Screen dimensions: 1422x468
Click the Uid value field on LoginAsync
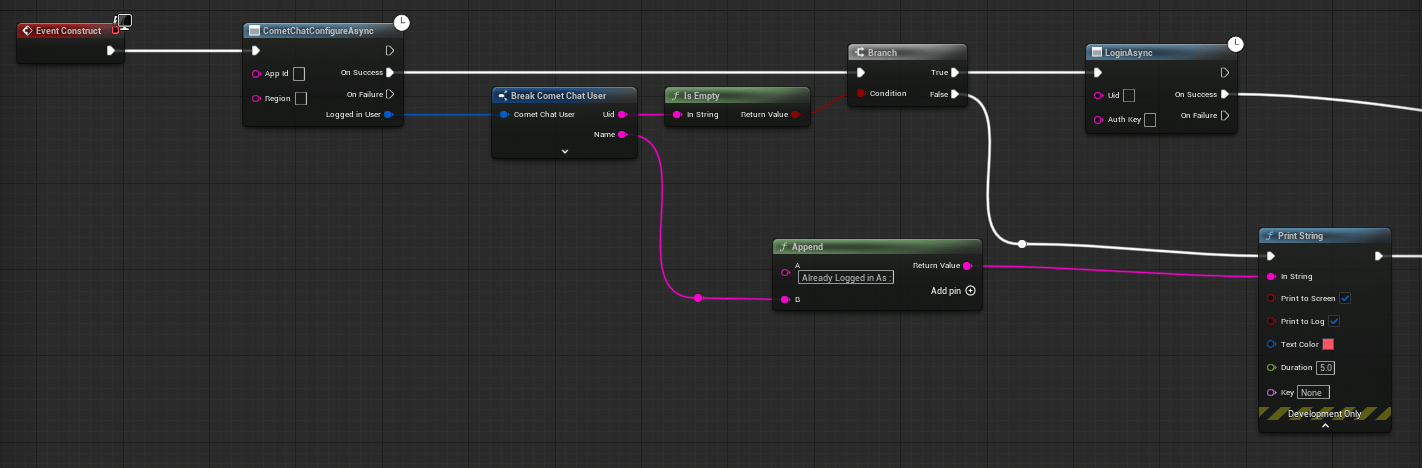click(1129, 95)
